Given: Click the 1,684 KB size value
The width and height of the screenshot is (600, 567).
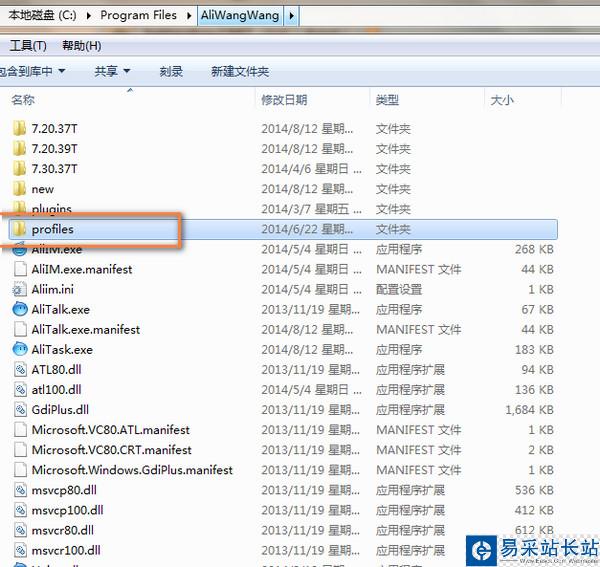Looking at the screenshot, I should (530, 410).
